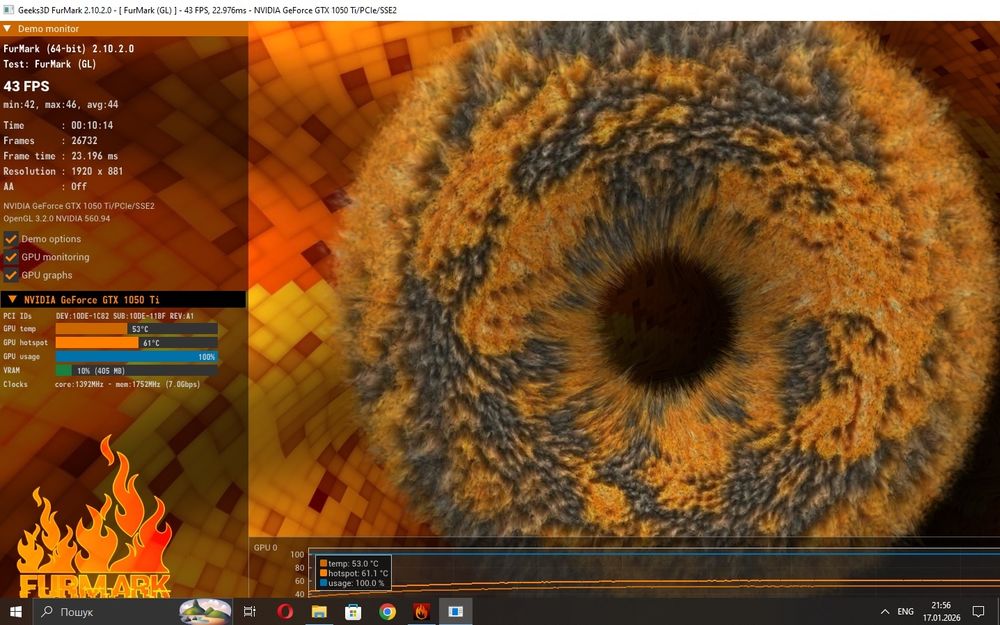Click the OpenGL 3.2.0 NVIDIA 560.94 text
Screen dimensions: 1000x625
click(x=57, y=218)
